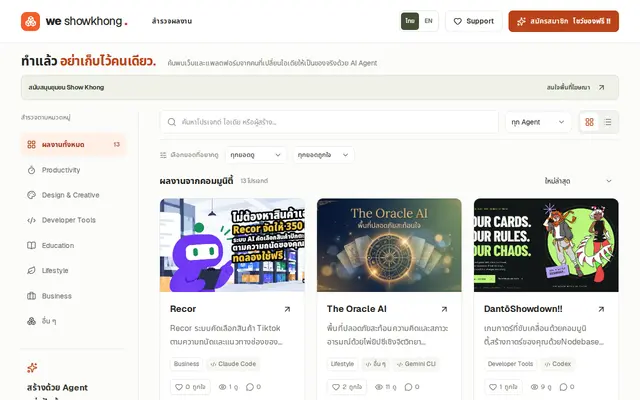Viewport: 640px width, 400px height.
Task: Click the สนับสนุนชุมชน Show Khong banner text
Action: click(x=66, y=87)
